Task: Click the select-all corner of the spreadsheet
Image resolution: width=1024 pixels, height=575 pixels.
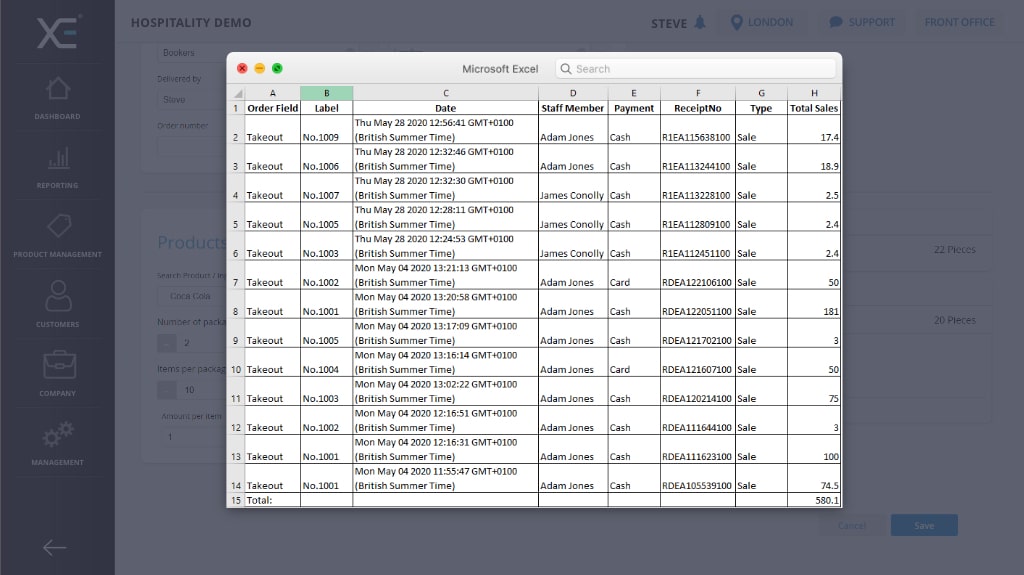Action: point(236,92)
